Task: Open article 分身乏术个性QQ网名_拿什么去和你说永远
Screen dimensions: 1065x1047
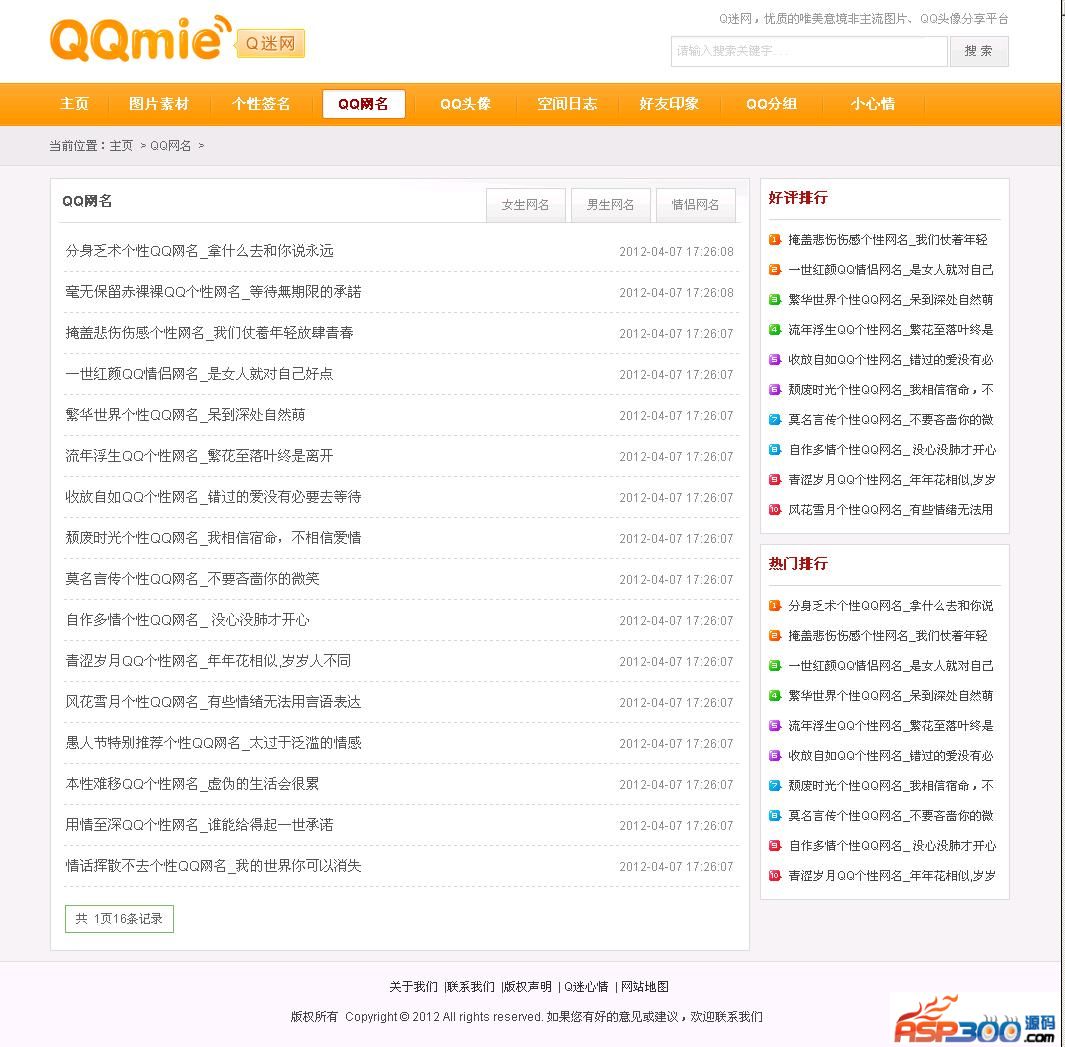Action: tap(199, 251)
